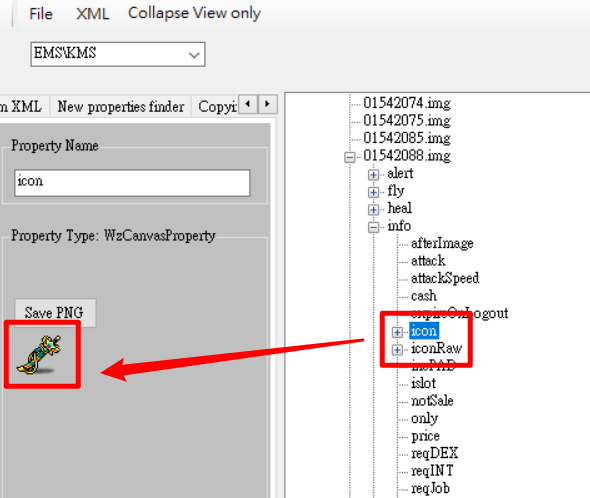590x498 pixels.
Task: Click the Property Name text field
Action: coord(132,183)
